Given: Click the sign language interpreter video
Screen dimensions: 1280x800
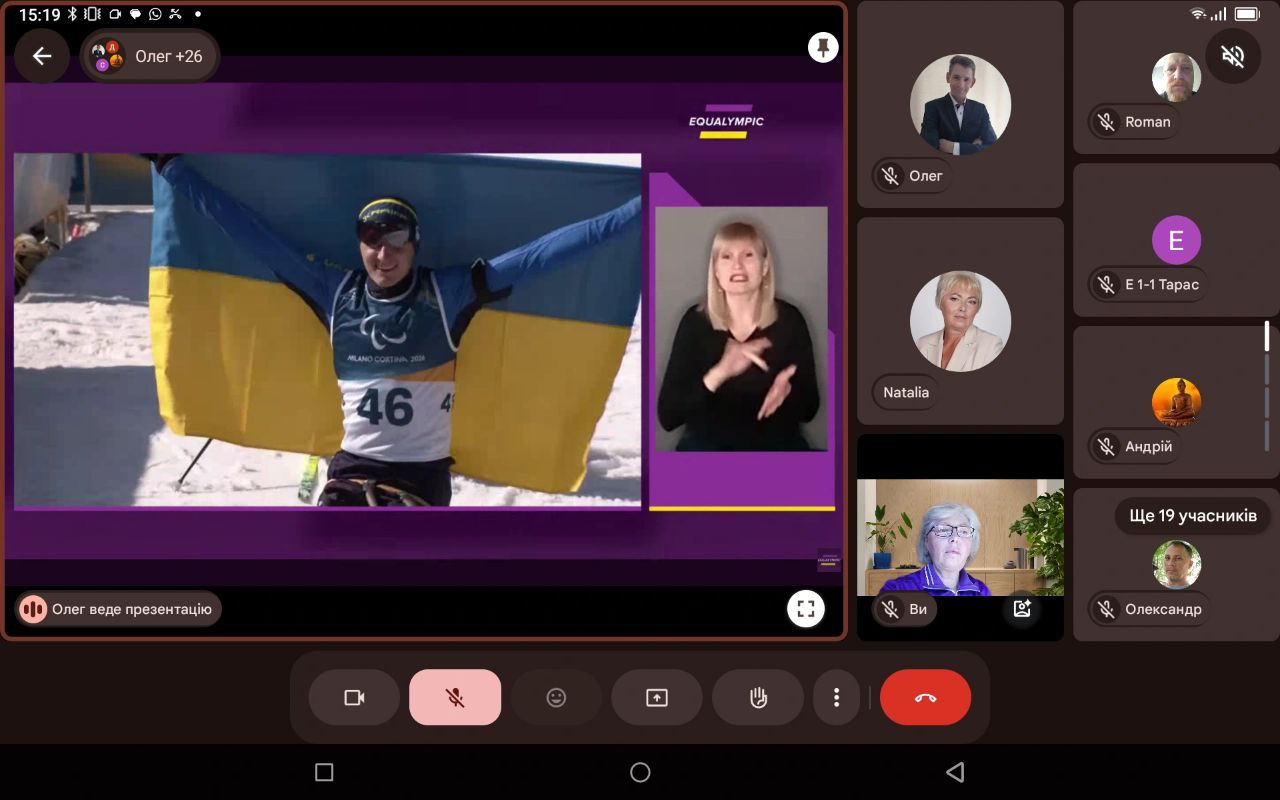Looking at the screenshot, I should (741, 329).
